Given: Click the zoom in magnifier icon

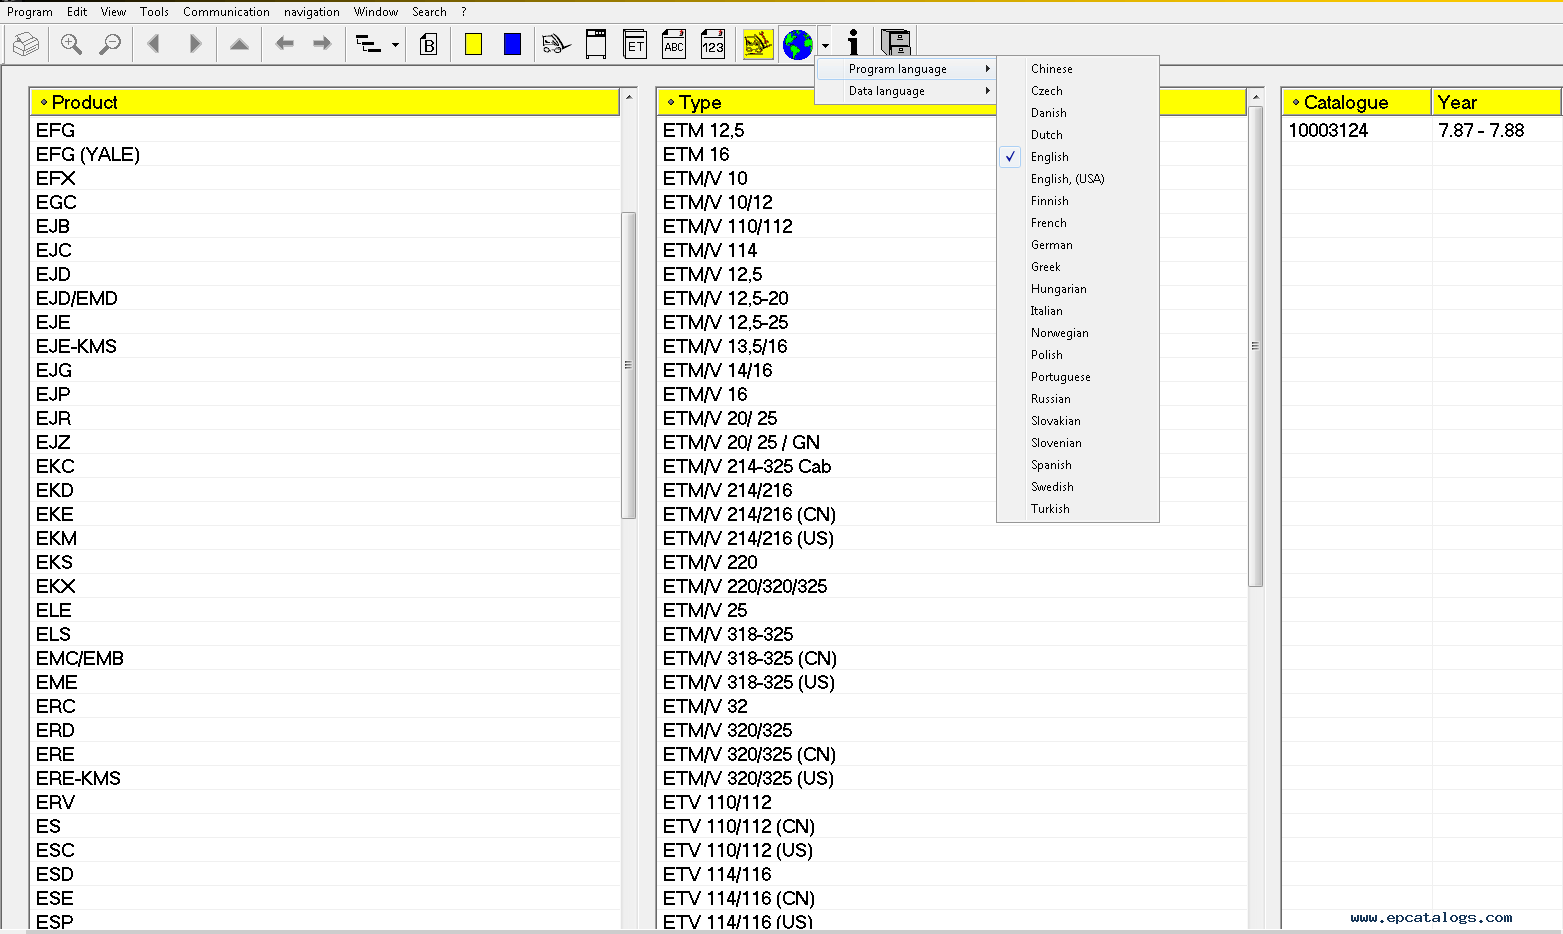Looking at the screenshot, I should pyautogui.click(x=71, y=44).
